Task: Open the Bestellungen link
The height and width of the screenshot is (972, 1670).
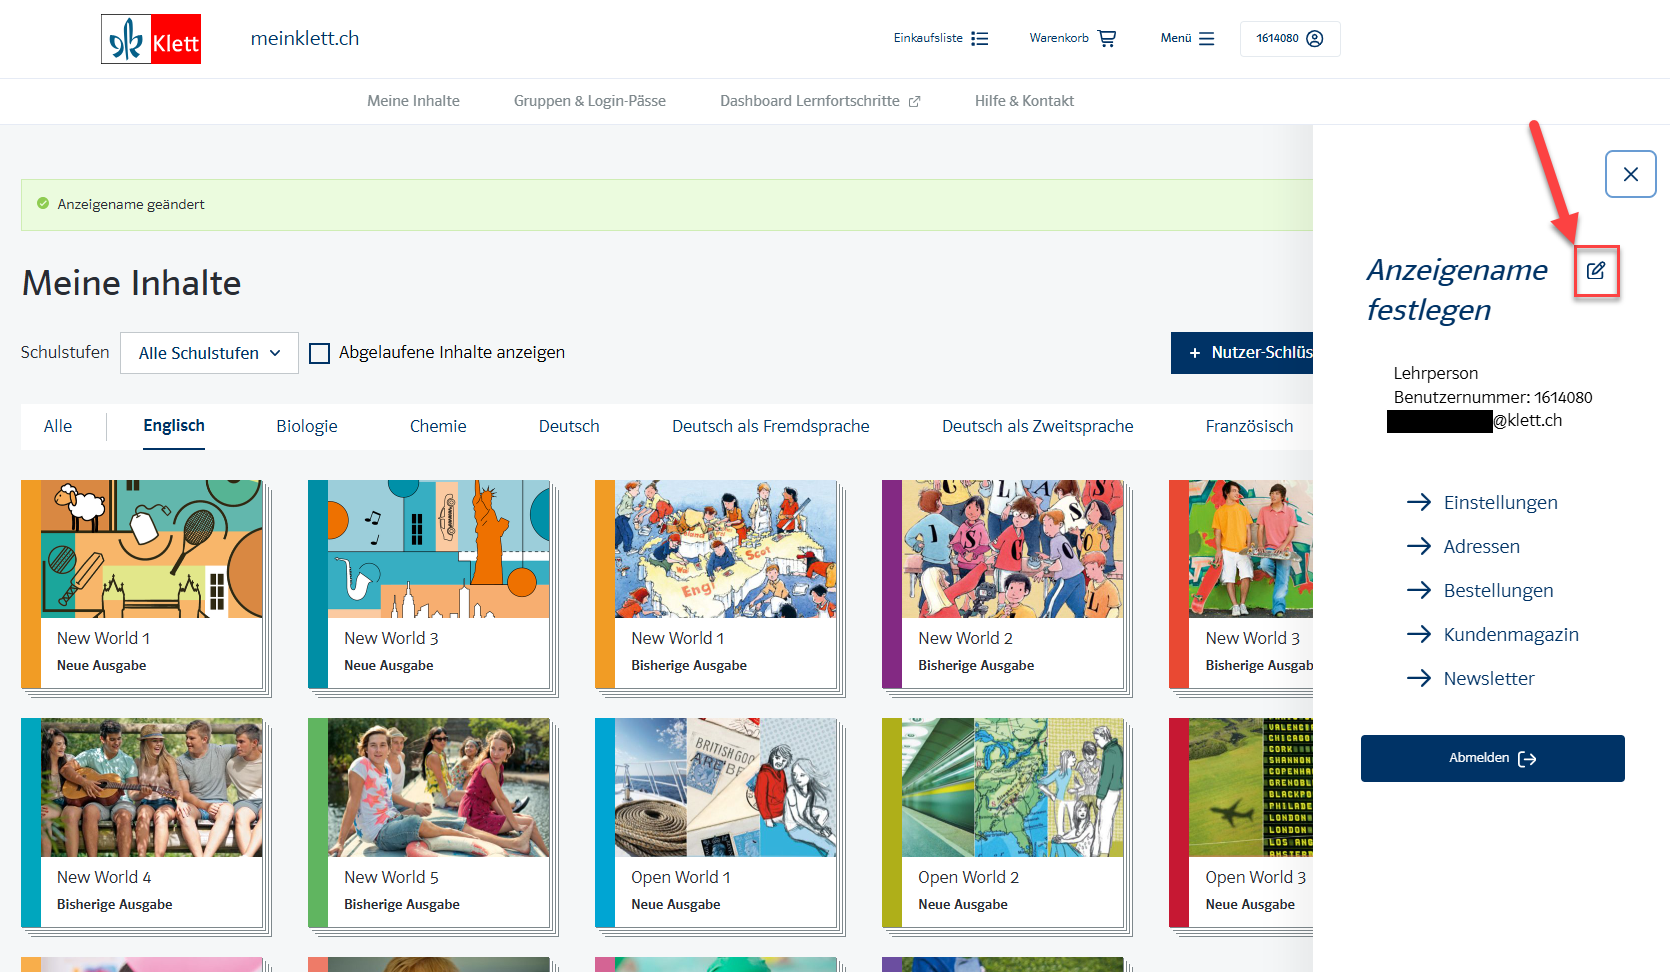Action: tap(1497, 590)
